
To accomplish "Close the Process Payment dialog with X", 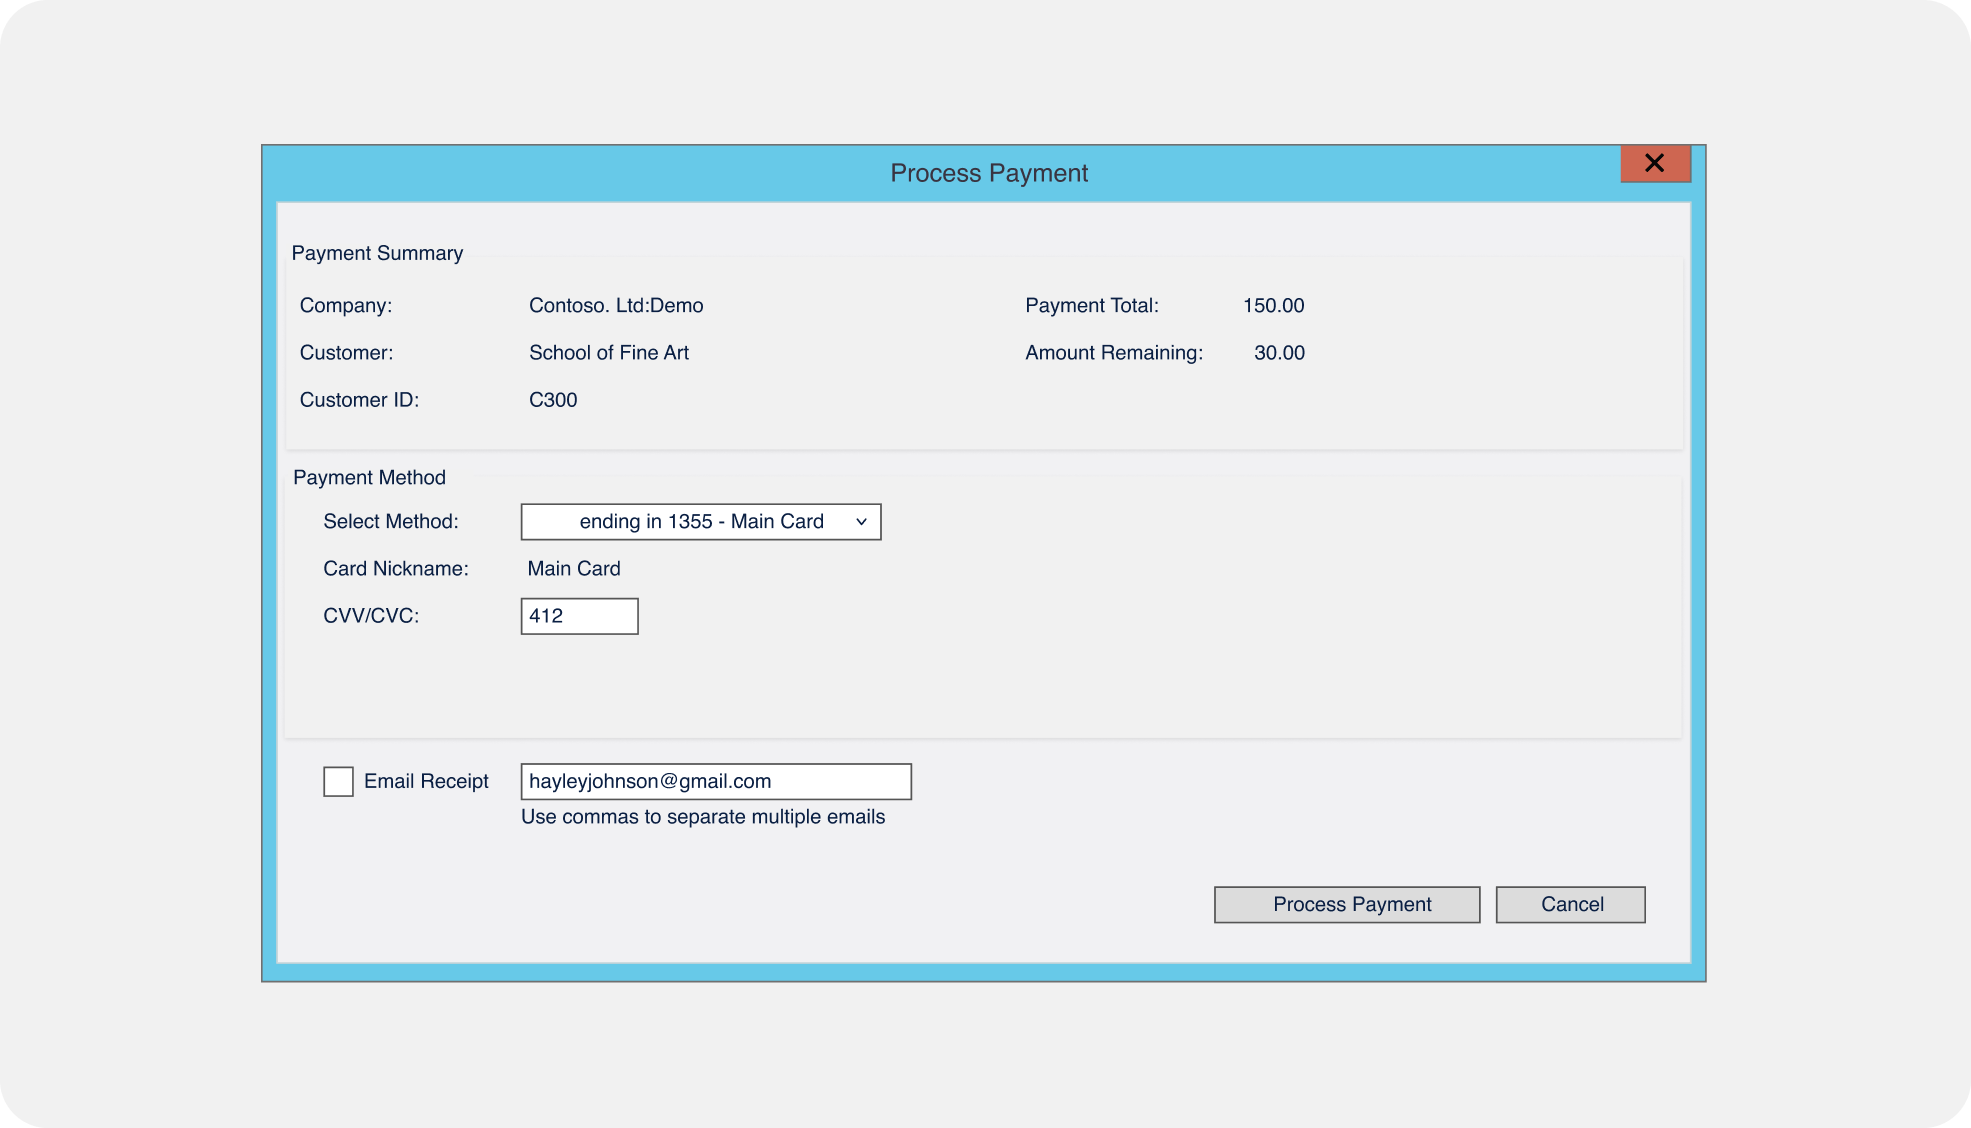I will pos(1654,163).
